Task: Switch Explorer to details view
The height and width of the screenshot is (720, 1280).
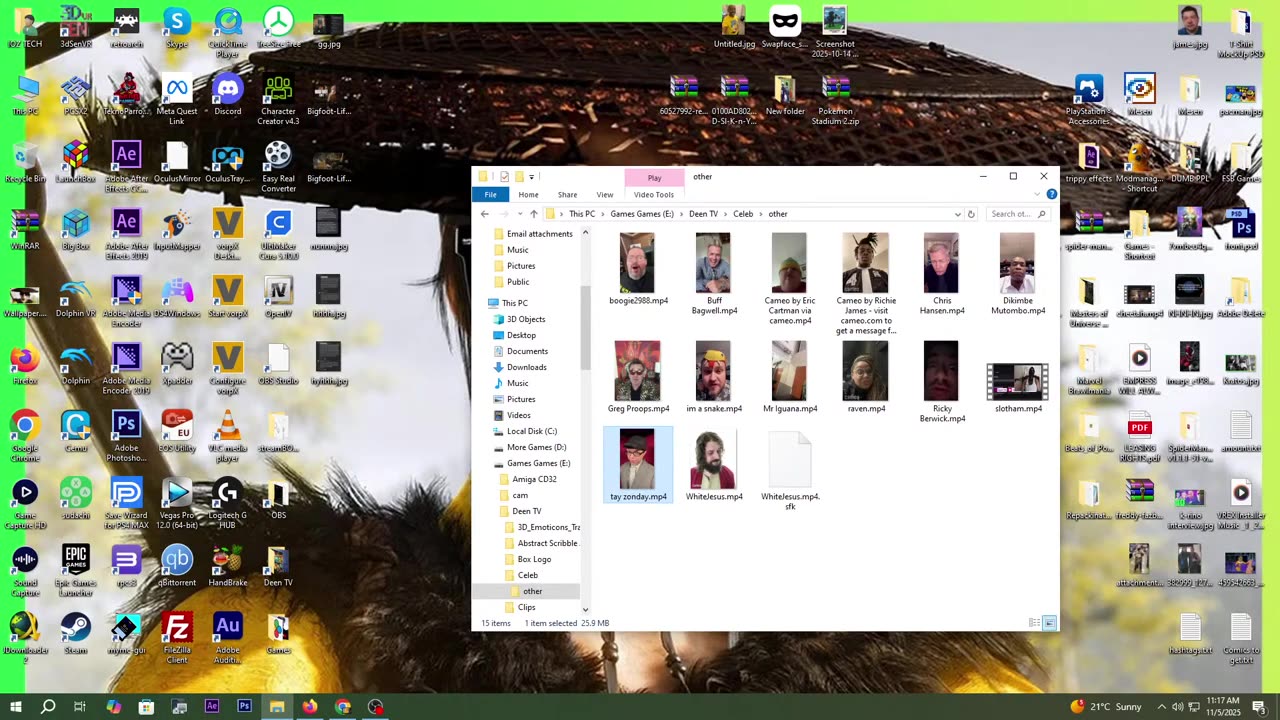Action: click(1034, 623)
